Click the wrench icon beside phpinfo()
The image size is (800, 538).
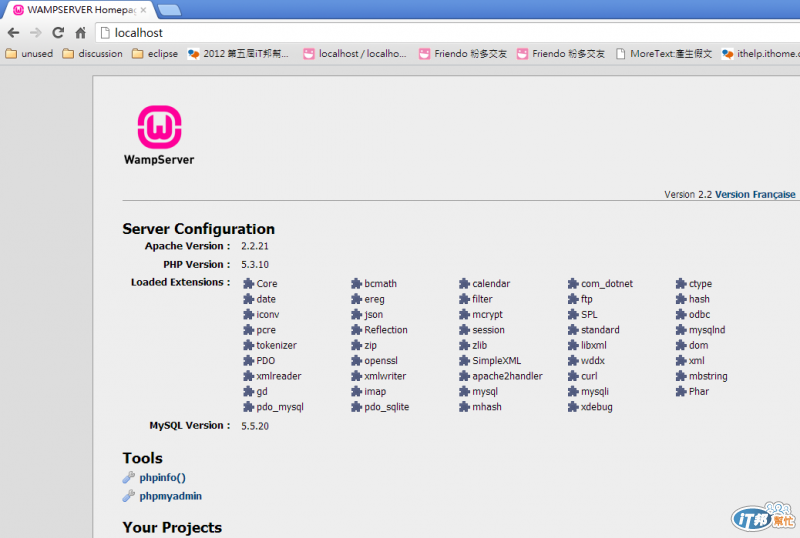[129, 477]
